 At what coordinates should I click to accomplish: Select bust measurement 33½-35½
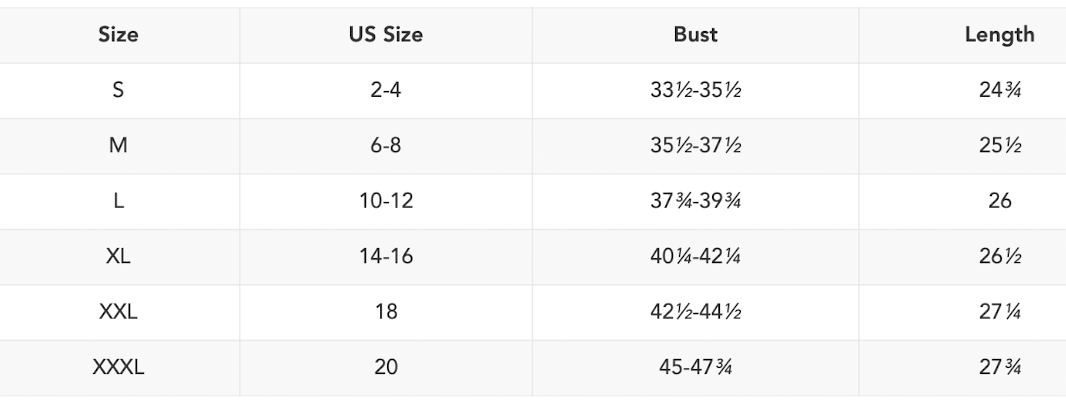click(695, 91)
